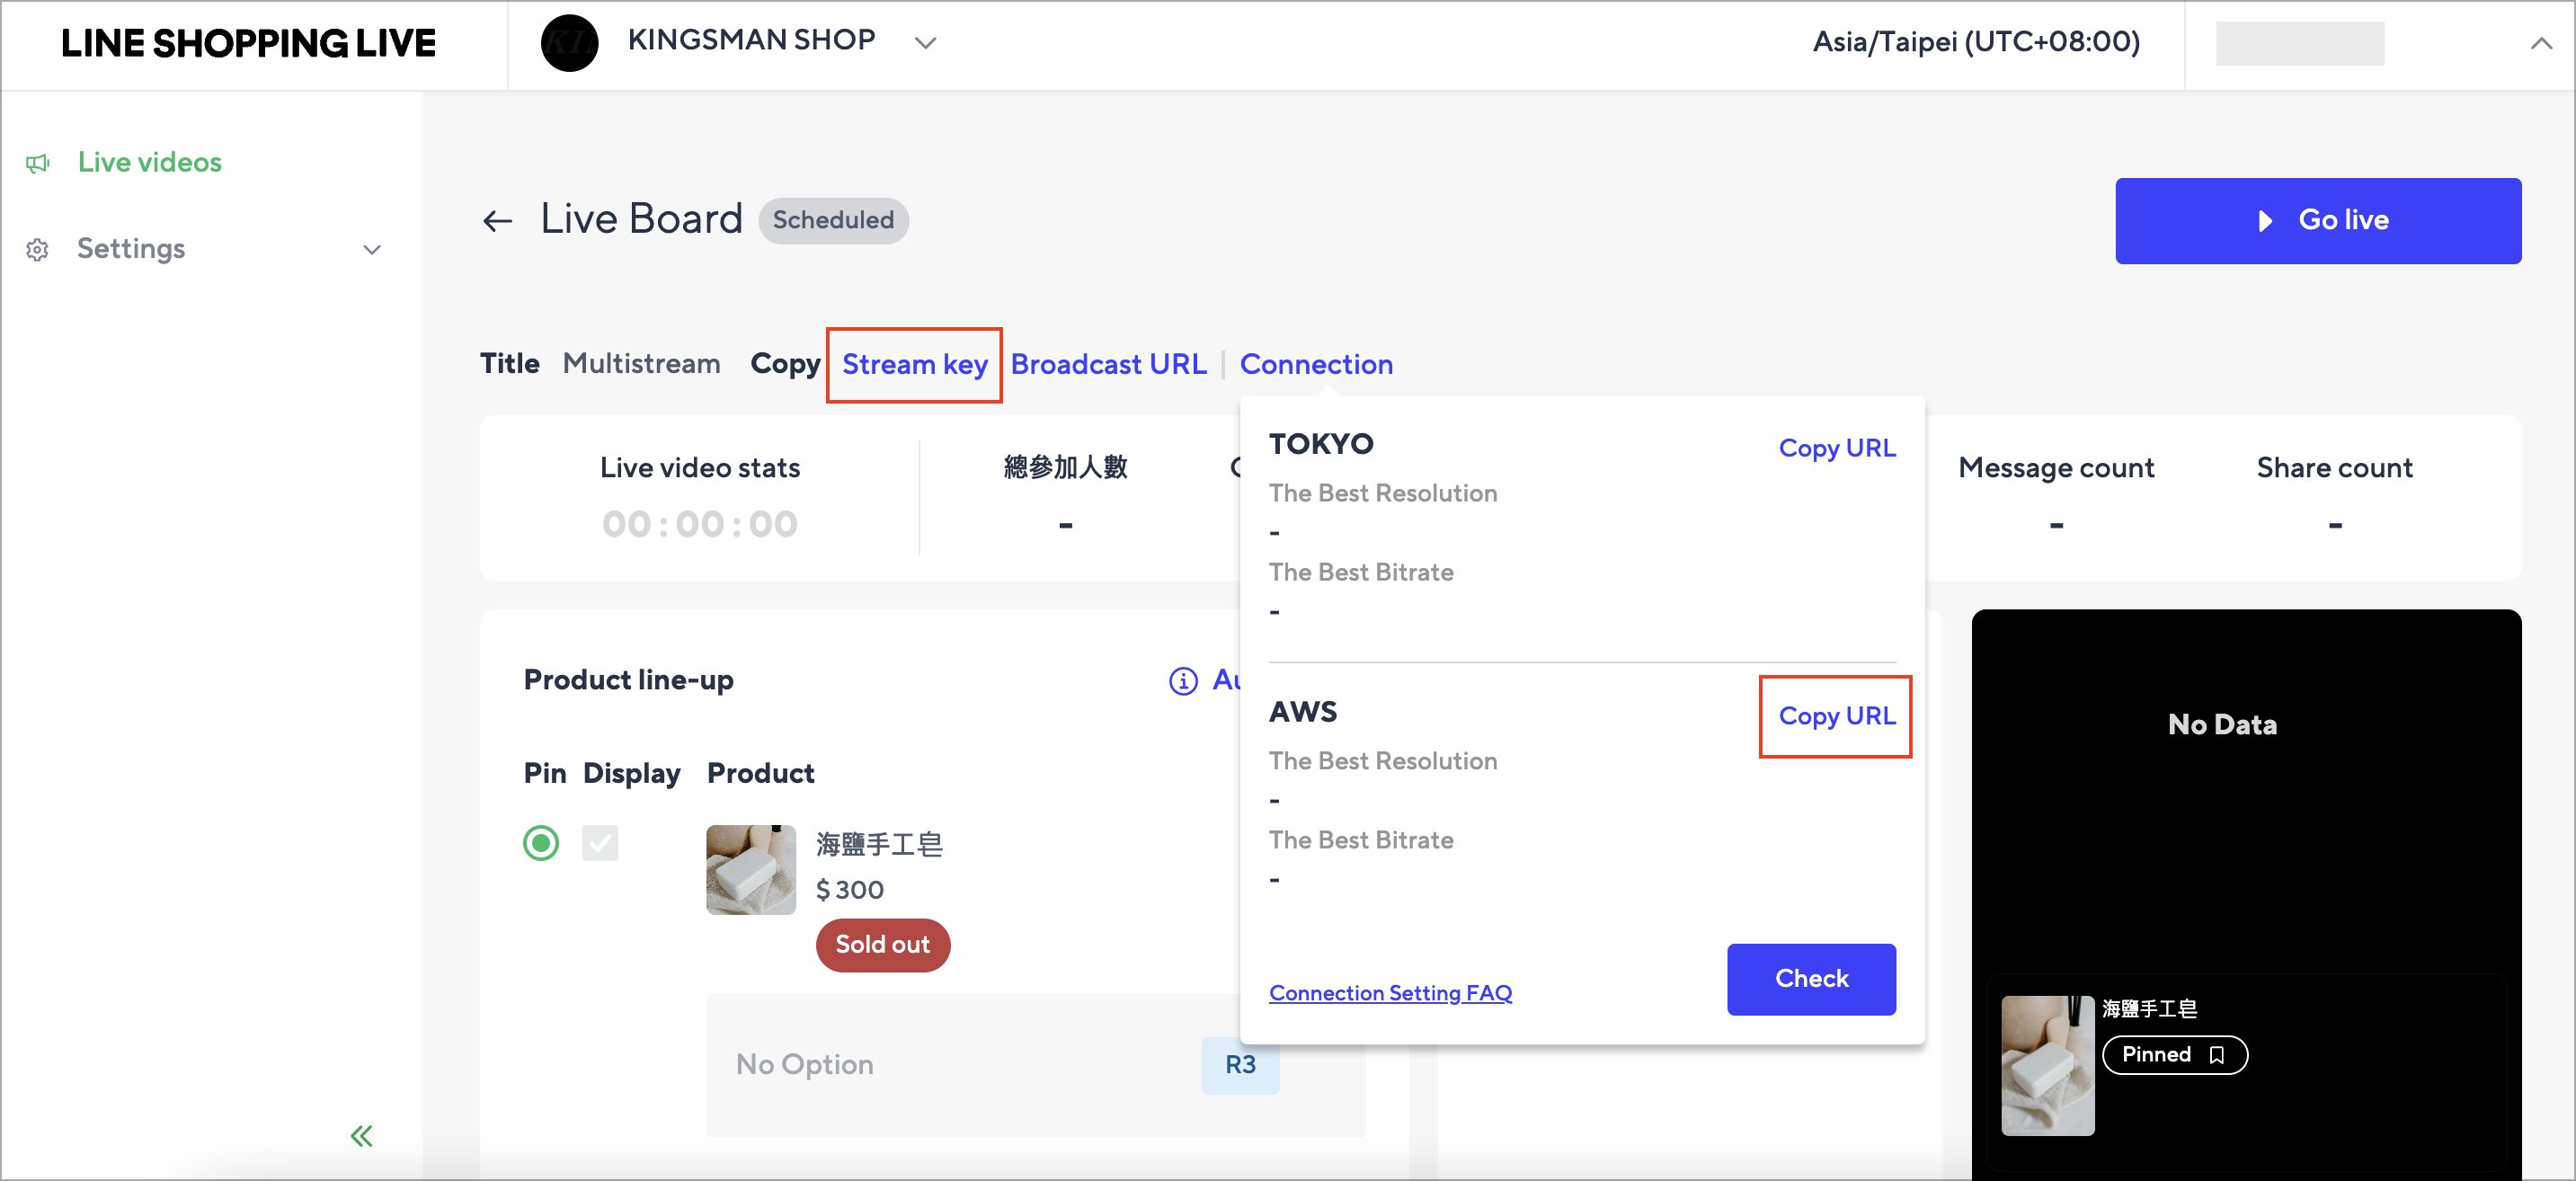Click the Asia/Taipei (UTC+08:00) timezone text
2576x1181 pixels.
pos(1976,42)
